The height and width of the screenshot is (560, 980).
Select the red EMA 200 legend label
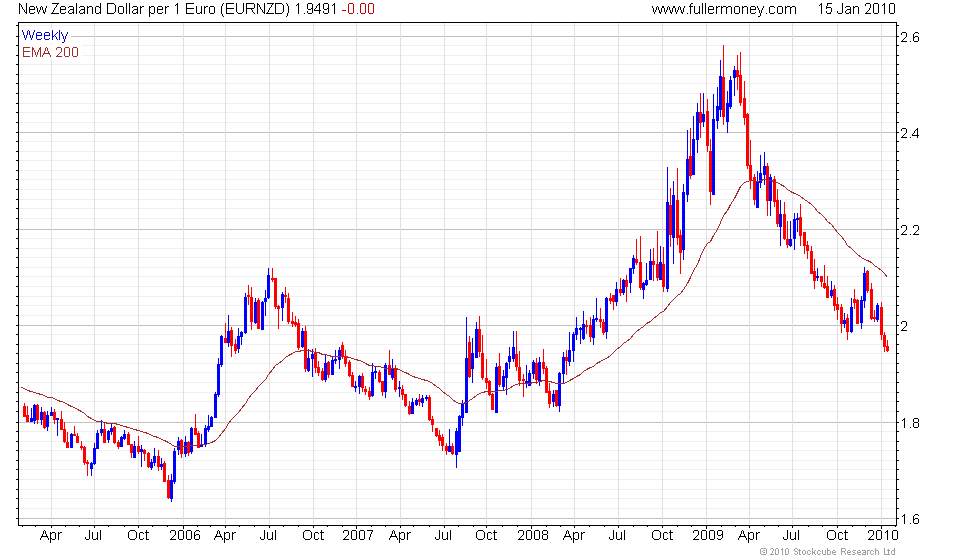click(50, 52)
